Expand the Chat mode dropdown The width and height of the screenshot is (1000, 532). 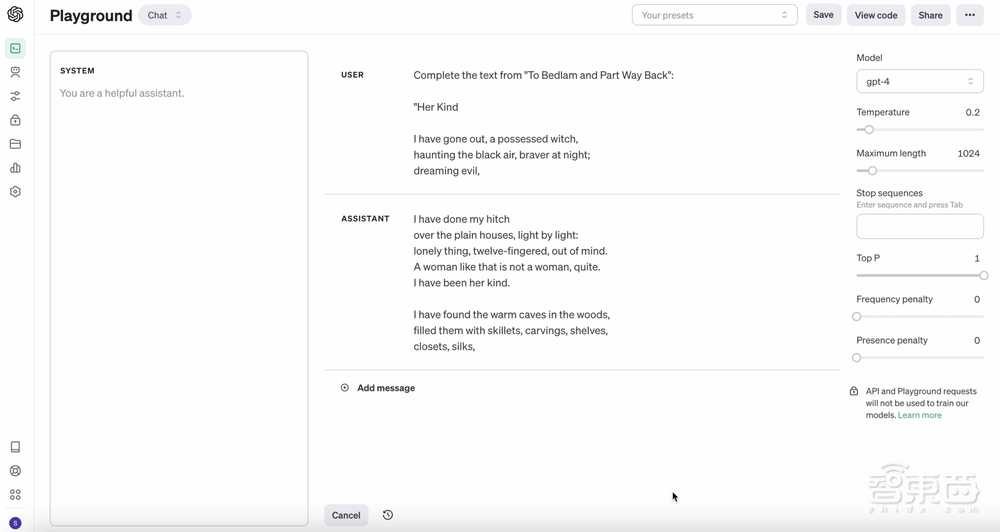point(165,15)
